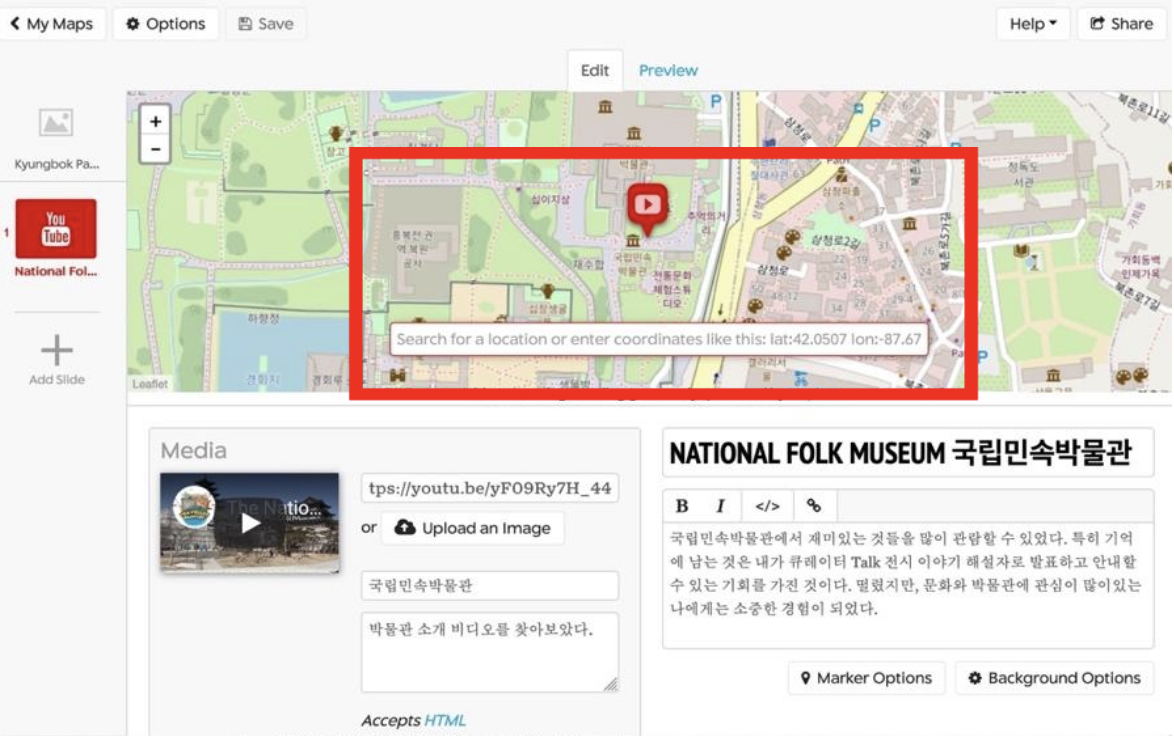1174x736 pixels.
Task: Zoom out on the map with minus icon
Action: tap(154, 148)
